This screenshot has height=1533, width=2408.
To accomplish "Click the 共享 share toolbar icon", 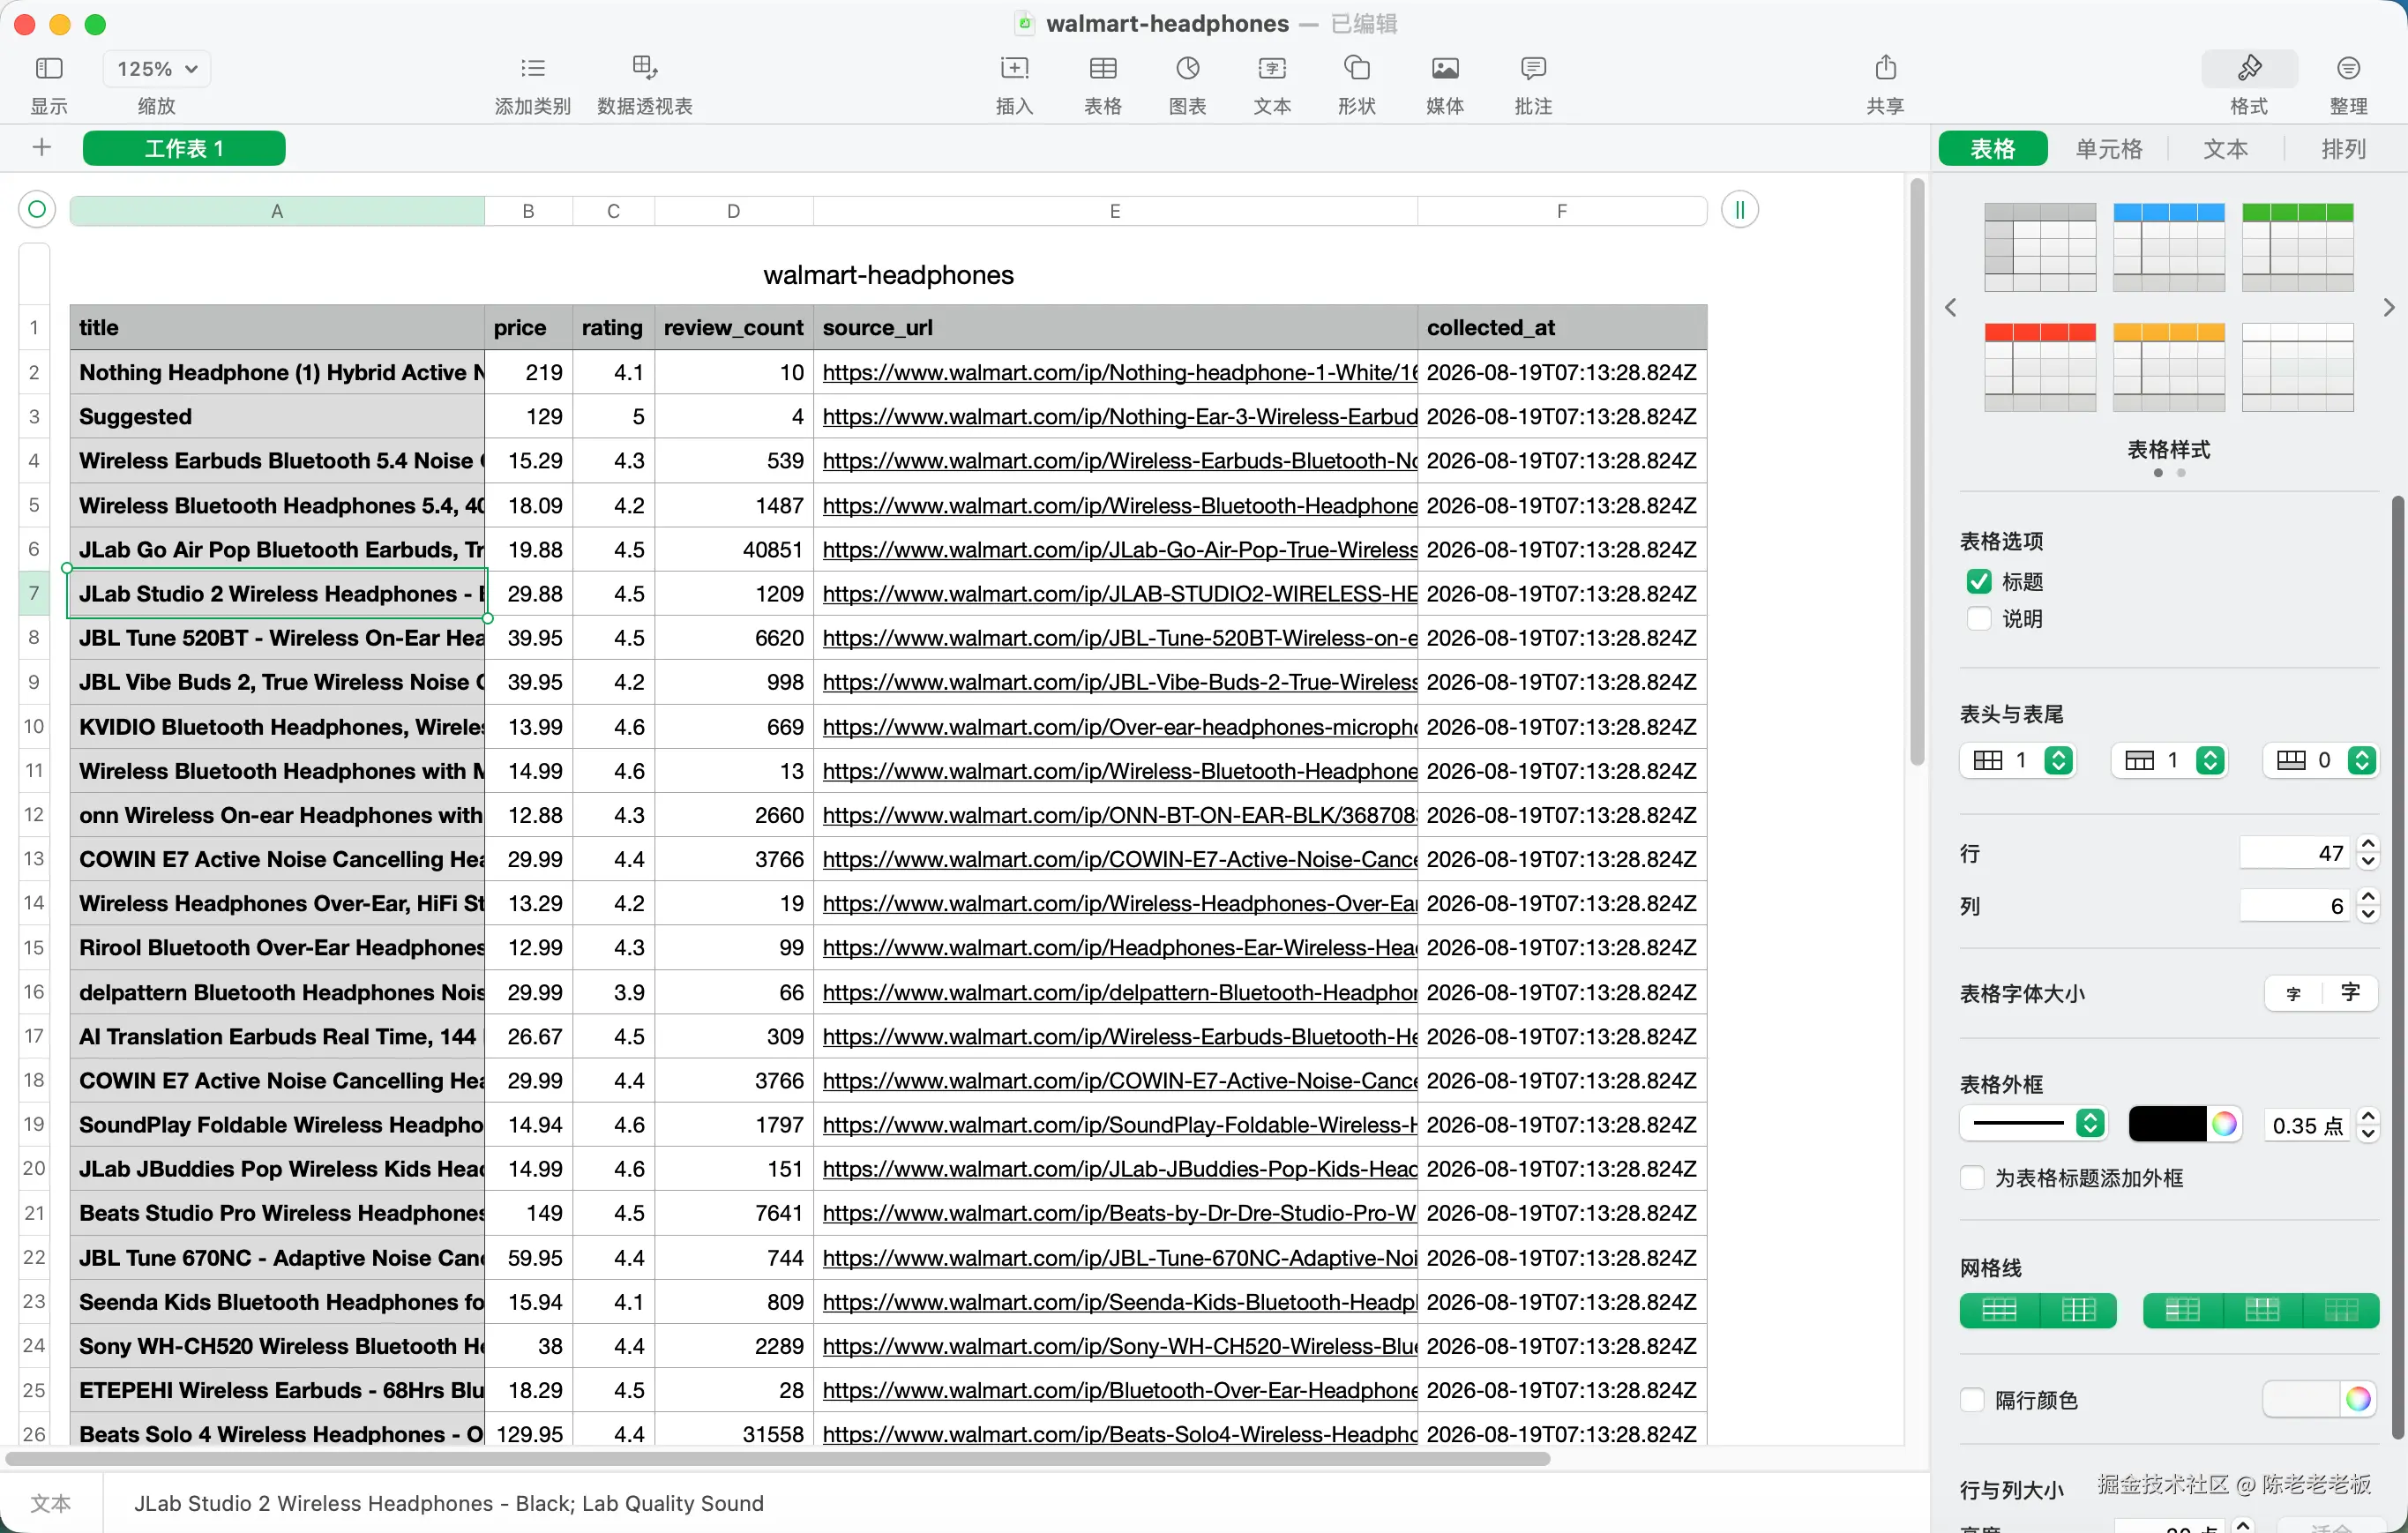I will pos(1885,68).
